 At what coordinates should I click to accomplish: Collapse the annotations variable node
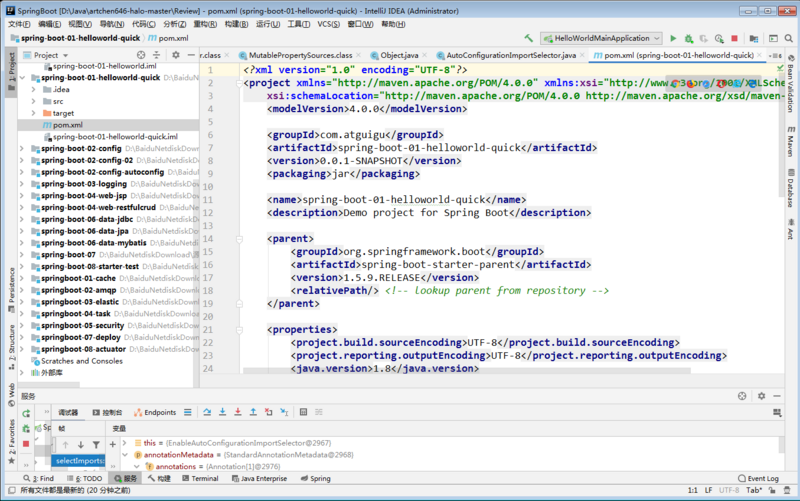click(137, 466)
